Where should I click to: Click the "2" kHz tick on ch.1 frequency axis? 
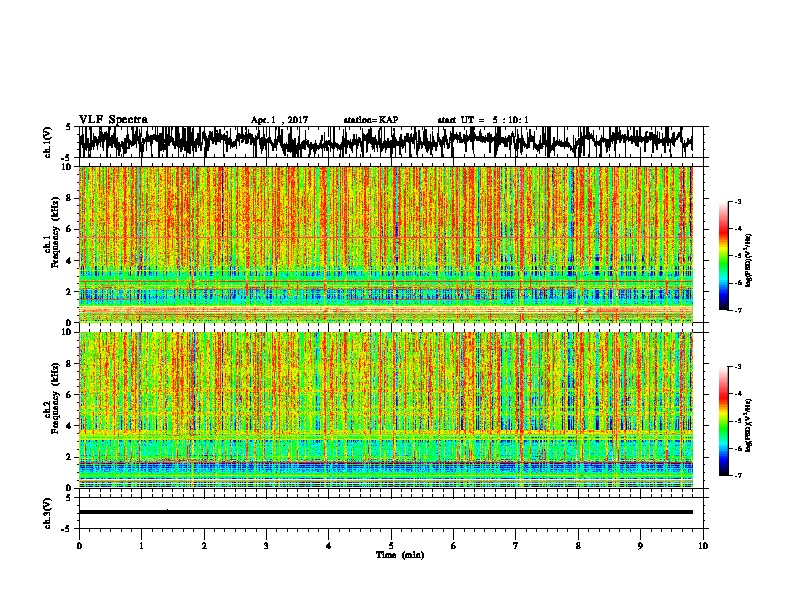(x=70, y=291)
